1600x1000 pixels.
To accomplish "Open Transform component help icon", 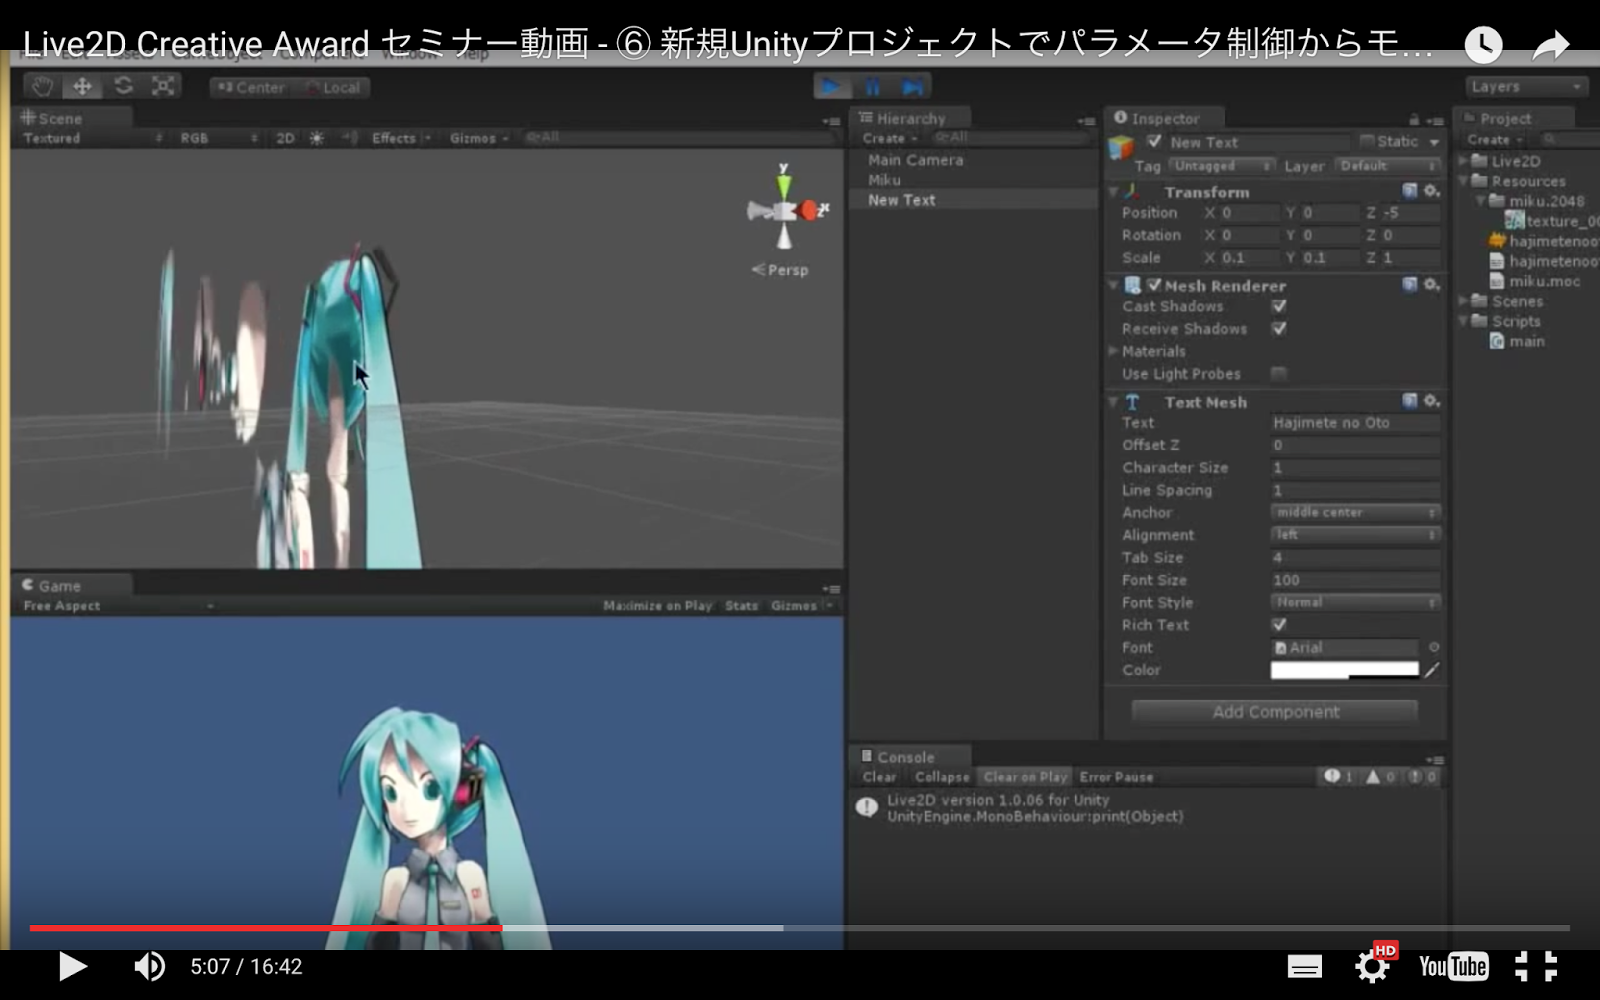I will point(1410,191).
